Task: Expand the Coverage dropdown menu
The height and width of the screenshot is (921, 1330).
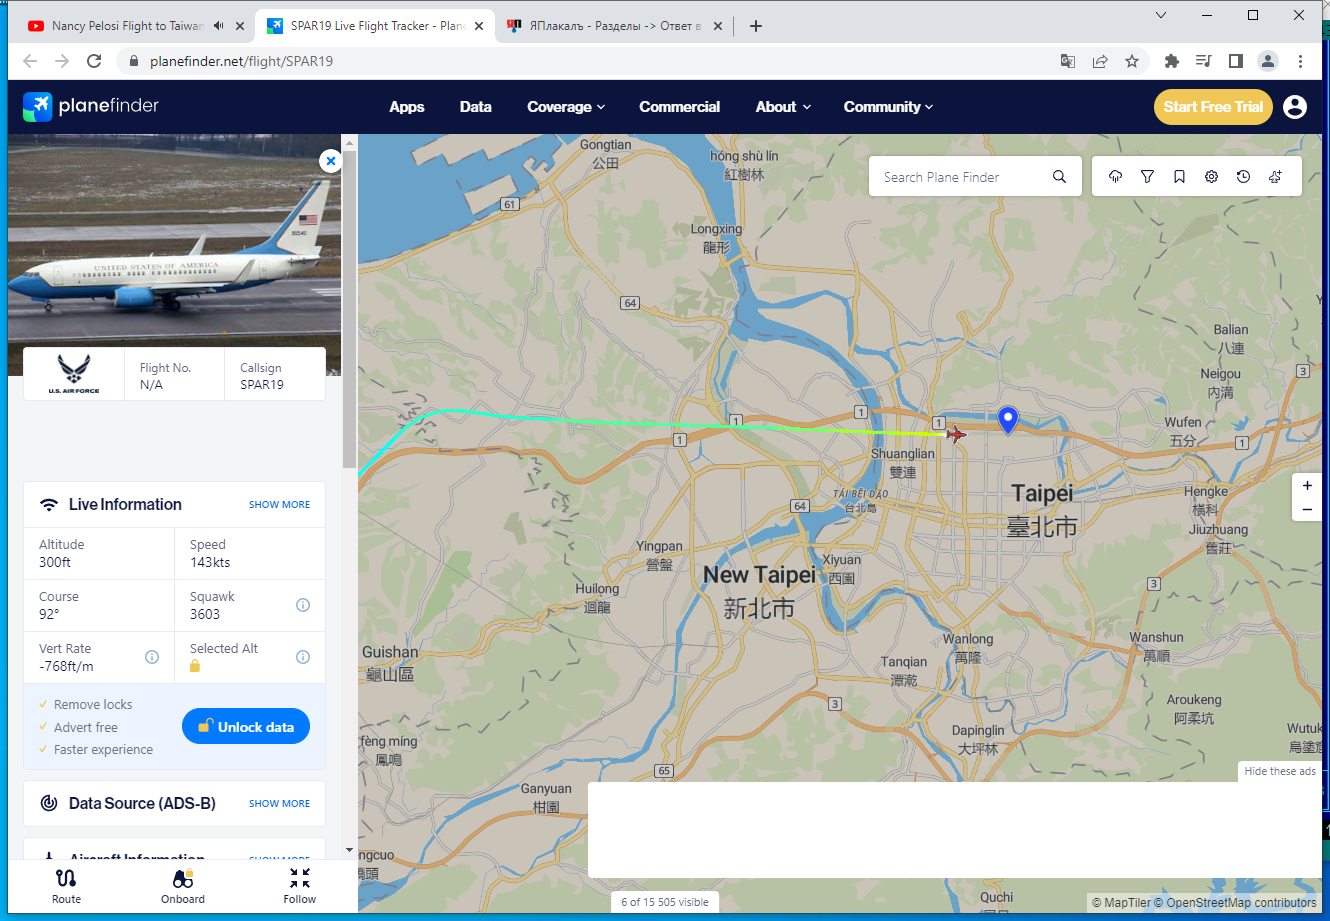Action: (566, 107)
